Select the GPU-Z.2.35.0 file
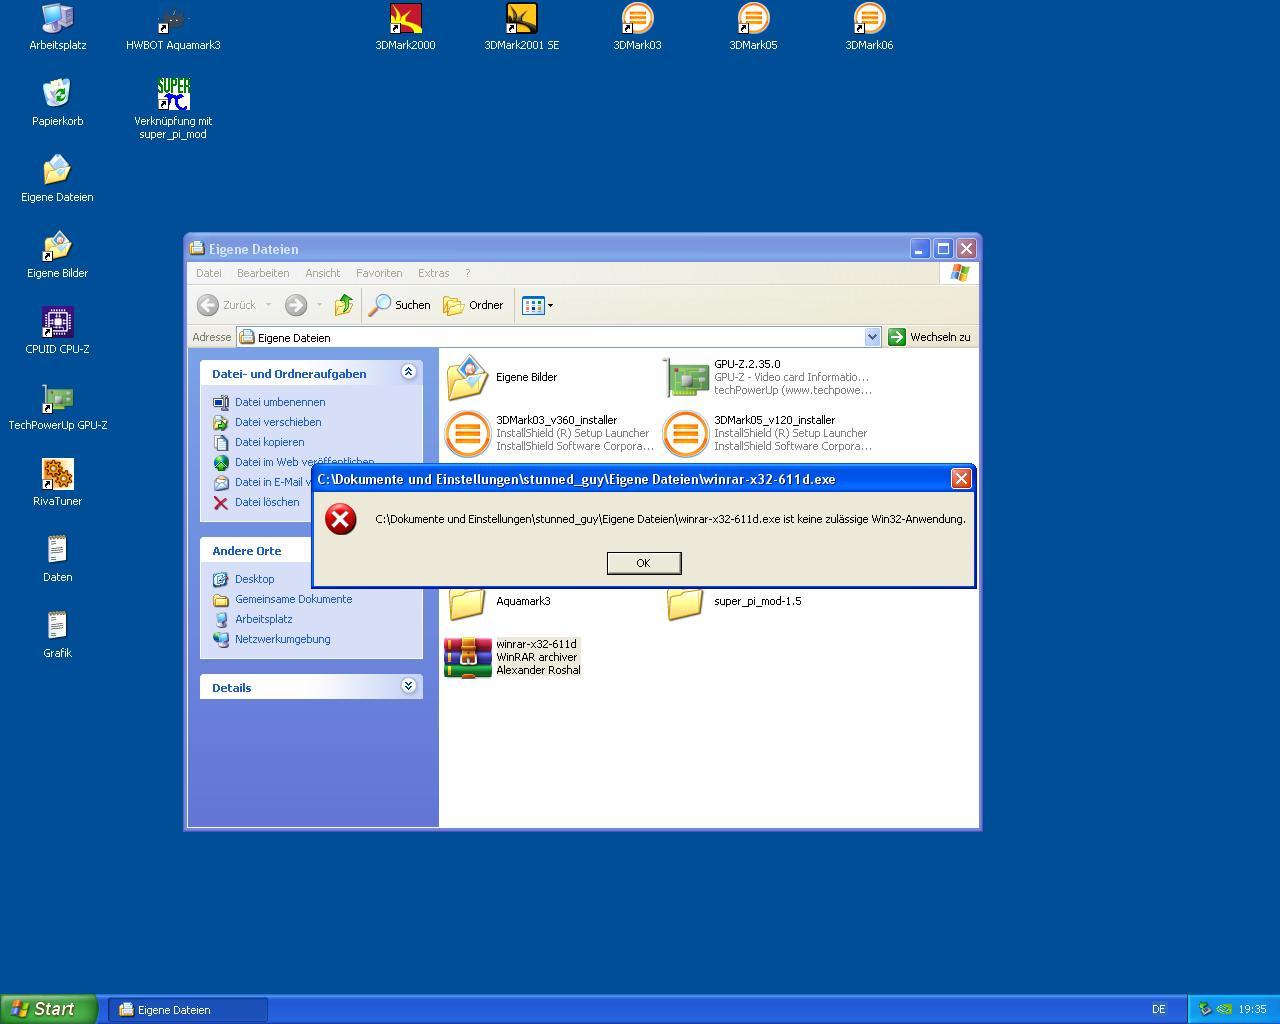 (x=768, y=377)
